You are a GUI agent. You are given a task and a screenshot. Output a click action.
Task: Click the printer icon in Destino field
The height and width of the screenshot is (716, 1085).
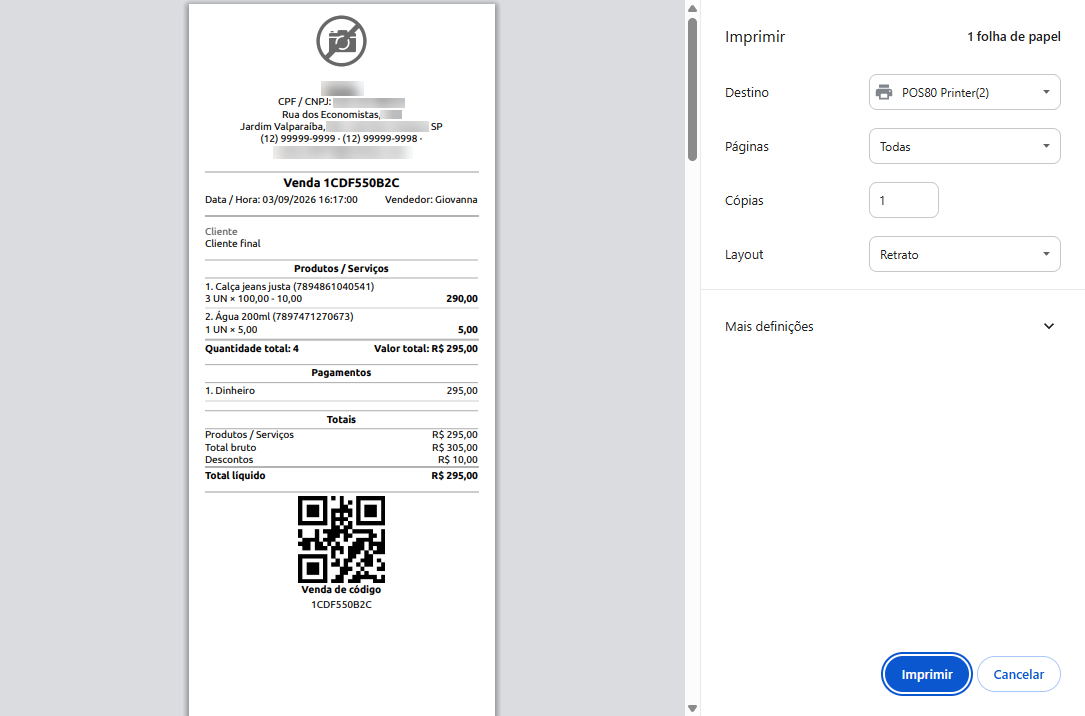click(x=884, y=93)
